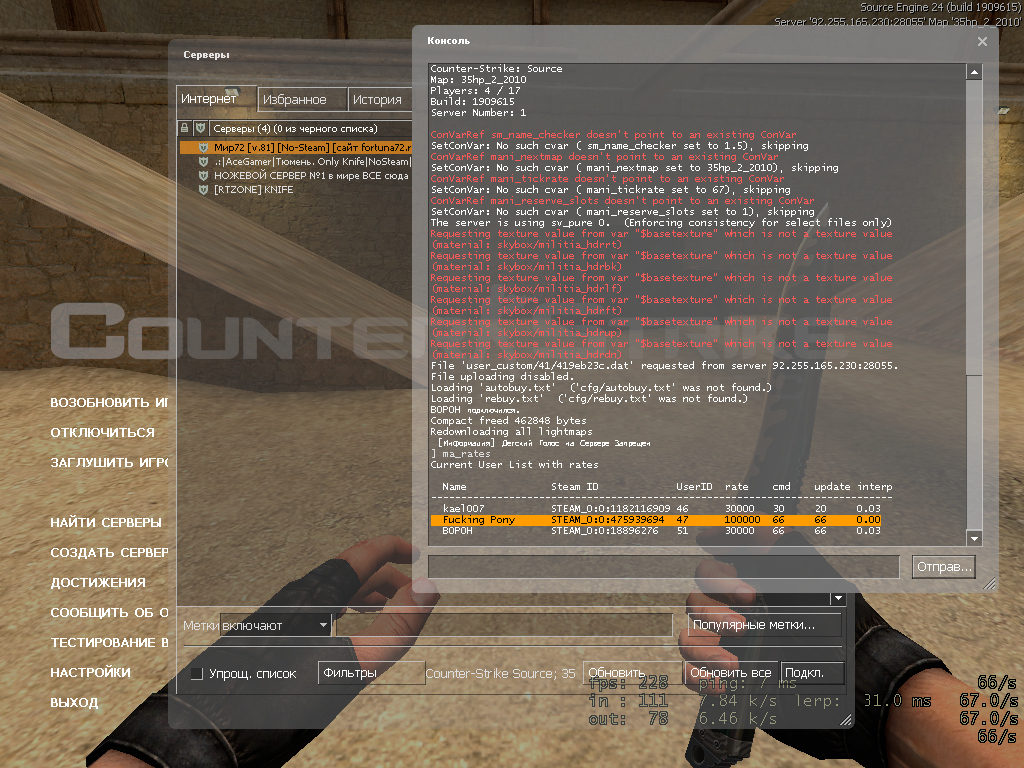
Task: Select the [RTZONE] KNIFE server row
Action: point(295,189)
